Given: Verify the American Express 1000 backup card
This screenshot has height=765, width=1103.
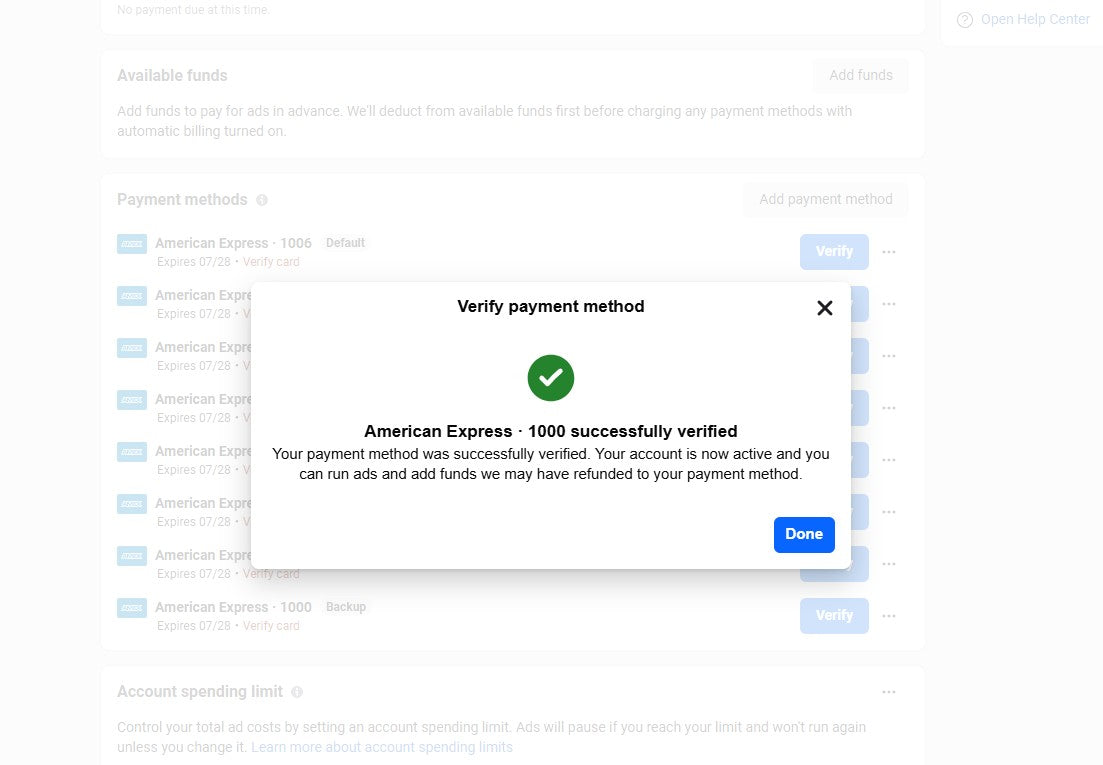Looking at the screenshot, I should [834, 616].
